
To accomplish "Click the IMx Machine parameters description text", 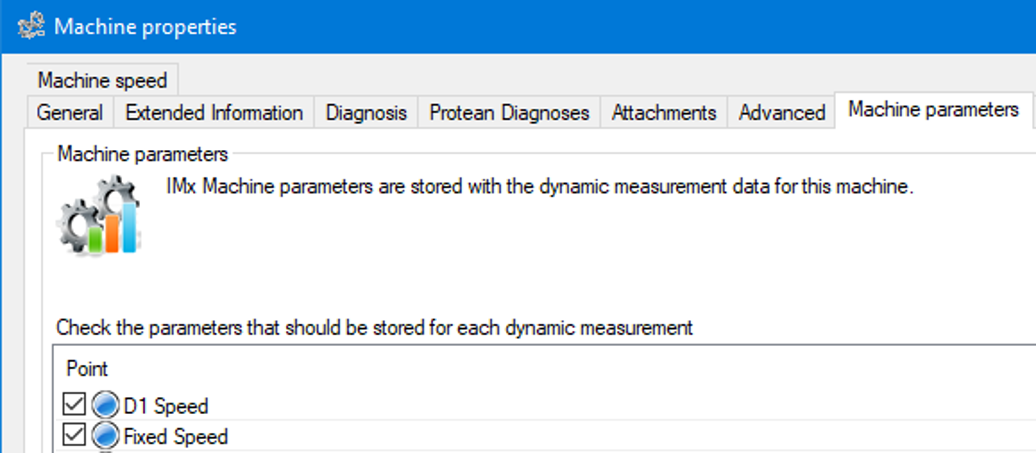I will [x=540, y=187].
